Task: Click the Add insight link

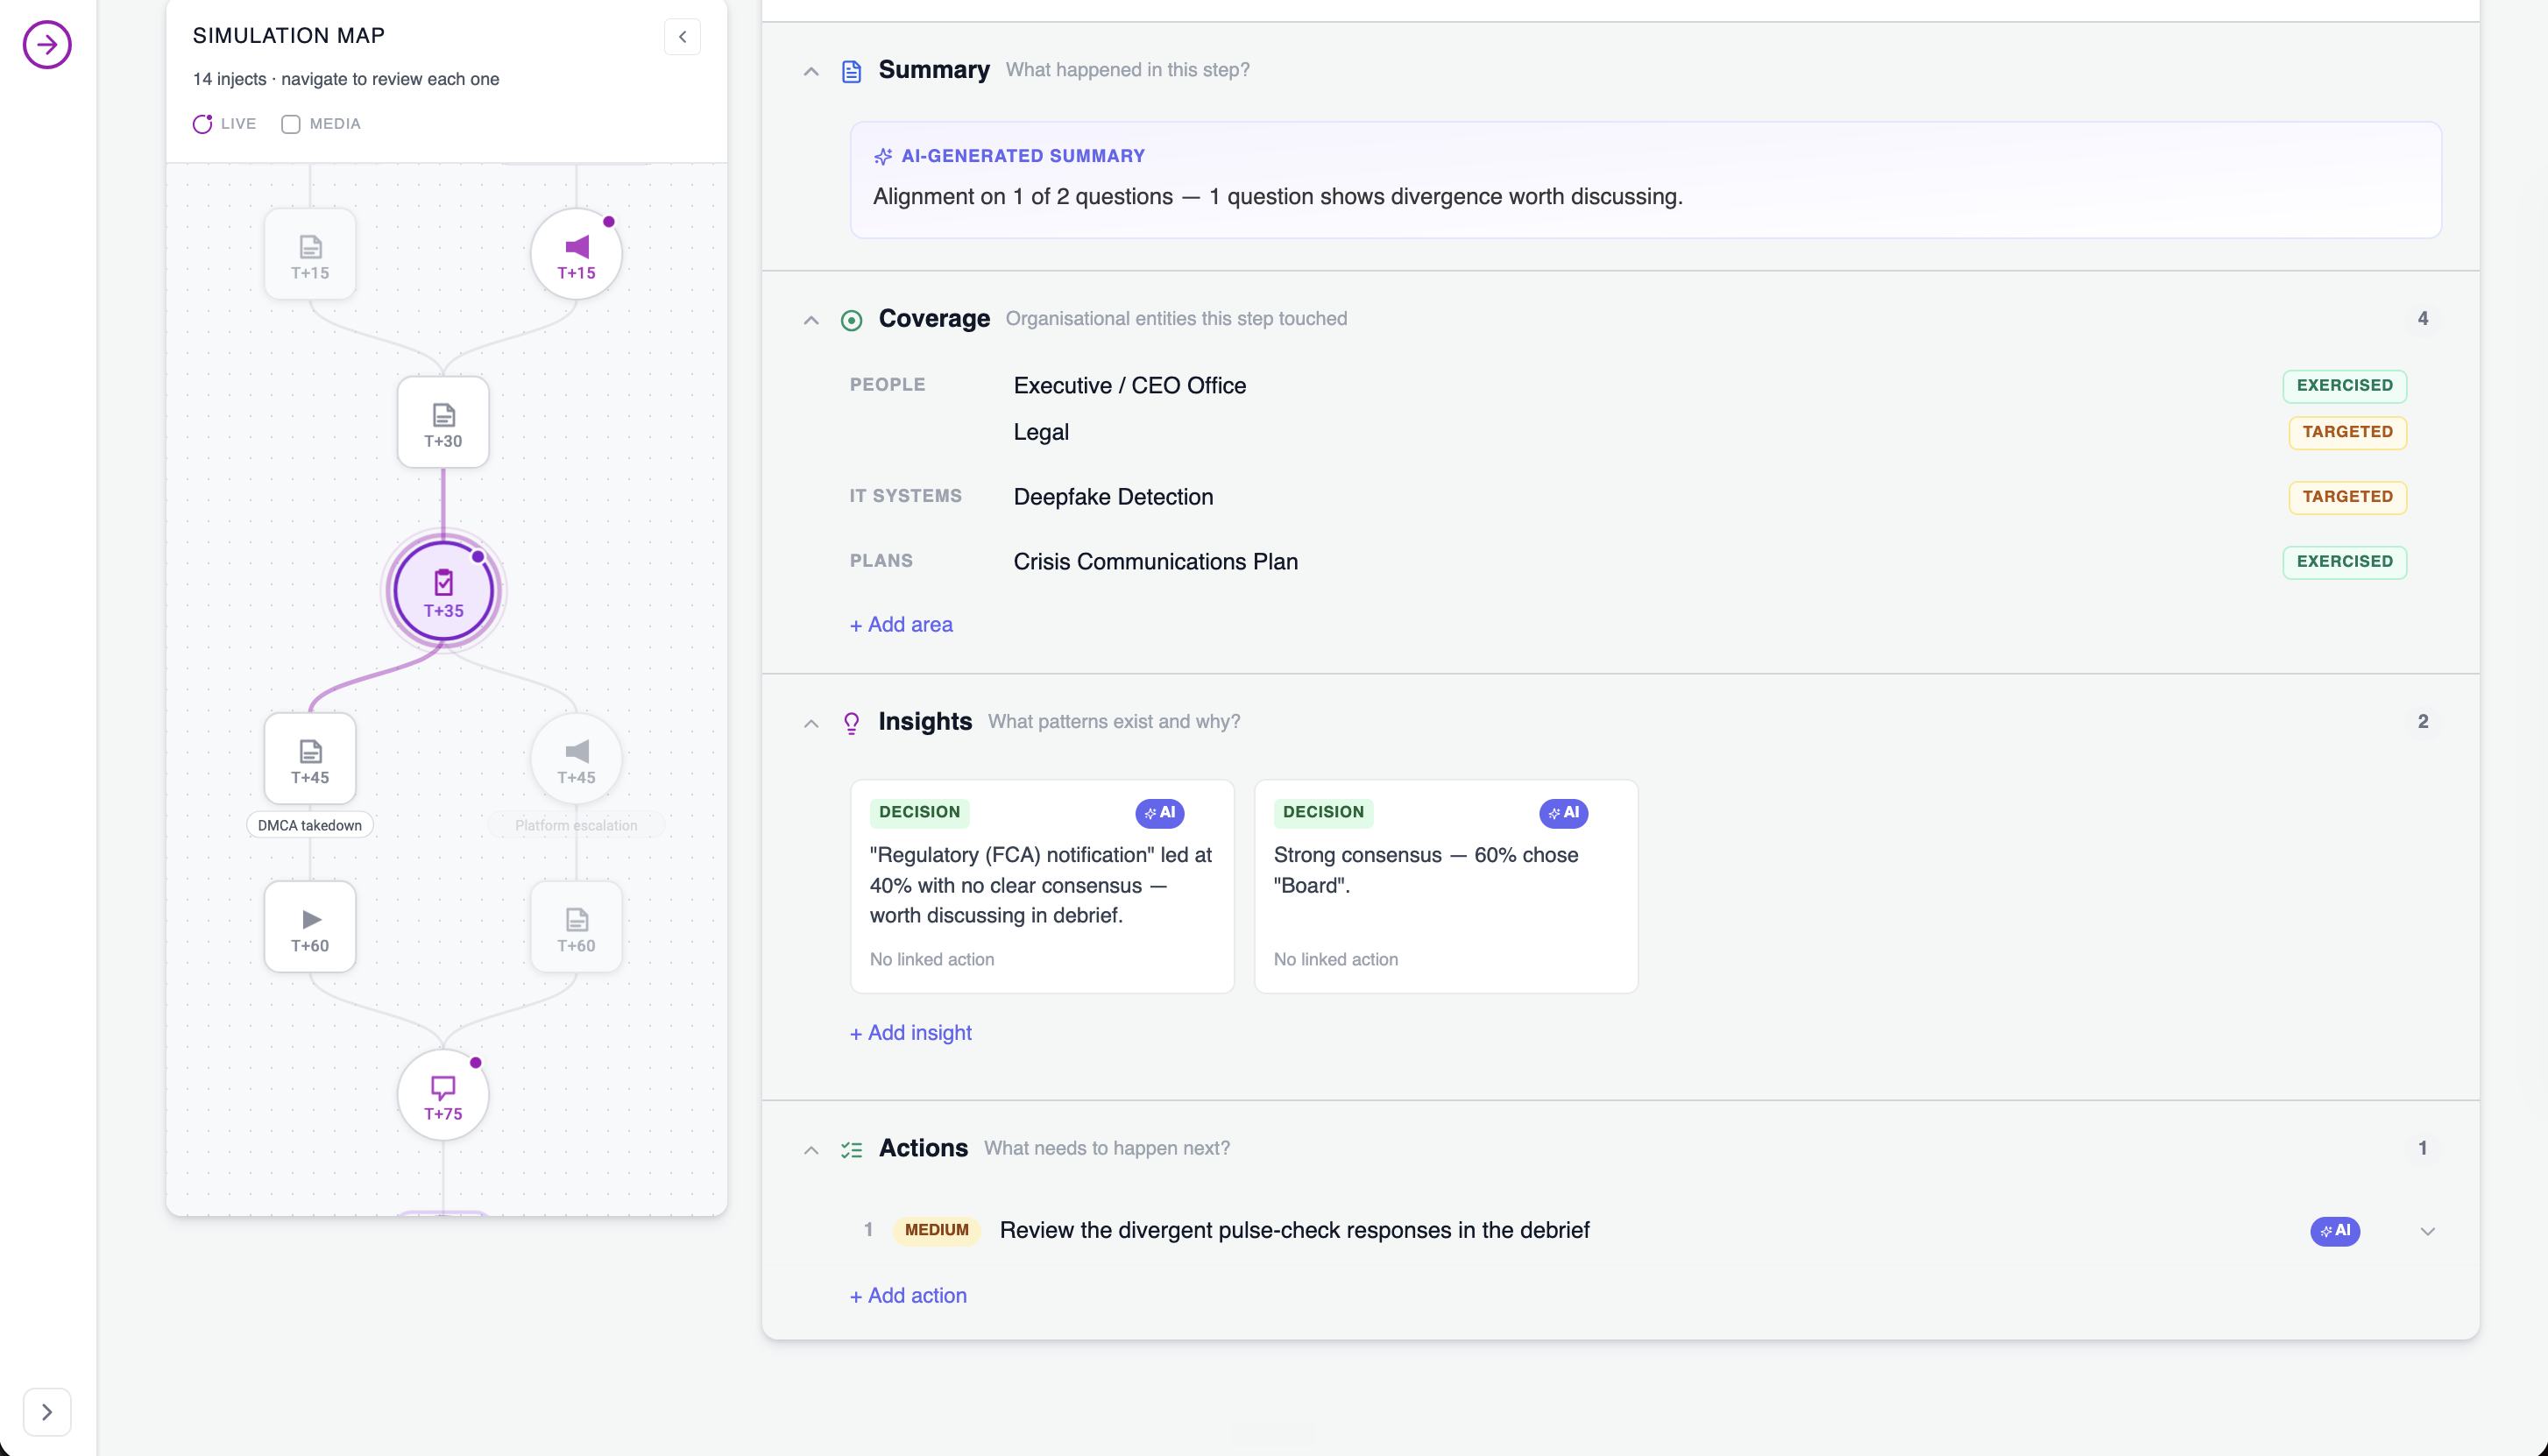Action: click(911, 1033)
